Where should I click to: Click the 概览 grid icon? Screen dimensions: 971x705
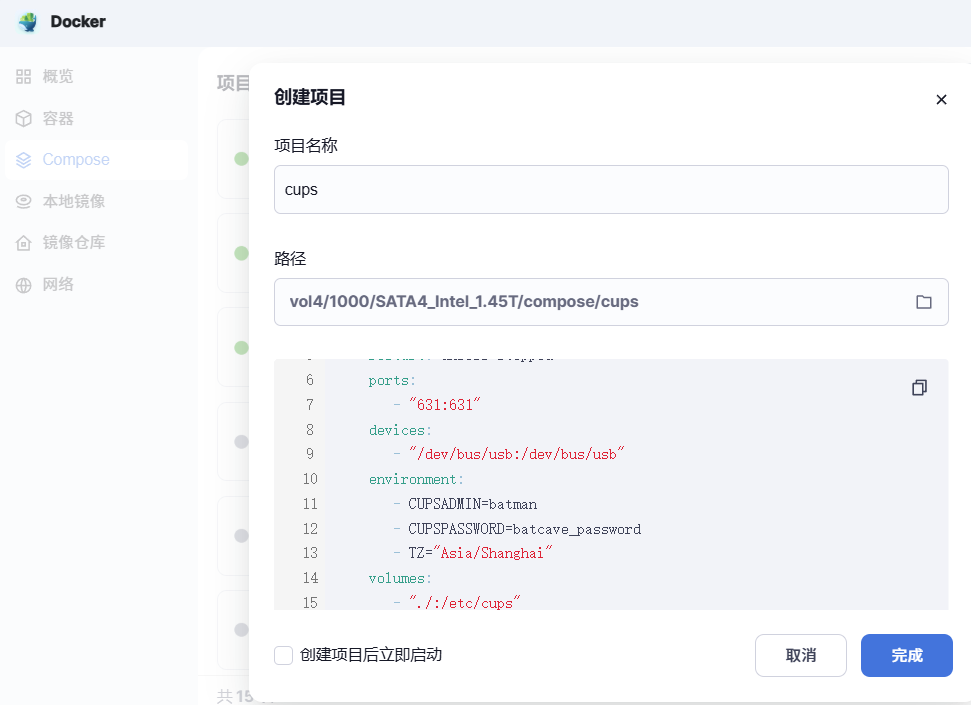(24, 76)
